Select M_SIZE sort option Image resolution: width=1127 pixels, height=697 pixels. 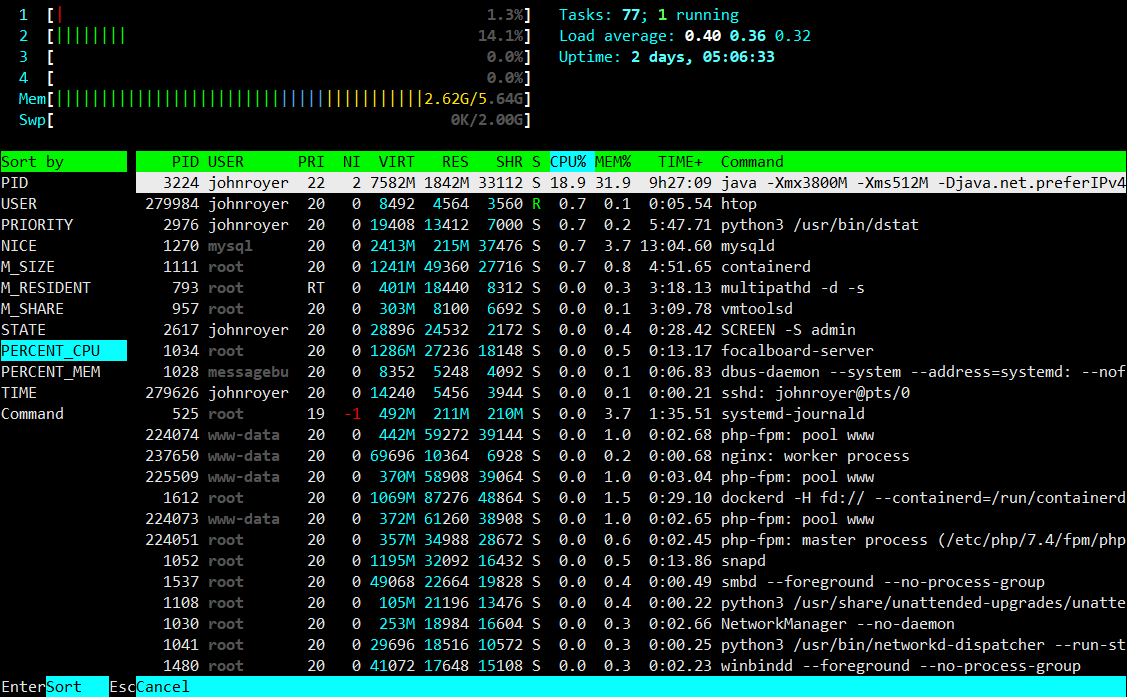(x=63, y=267)
